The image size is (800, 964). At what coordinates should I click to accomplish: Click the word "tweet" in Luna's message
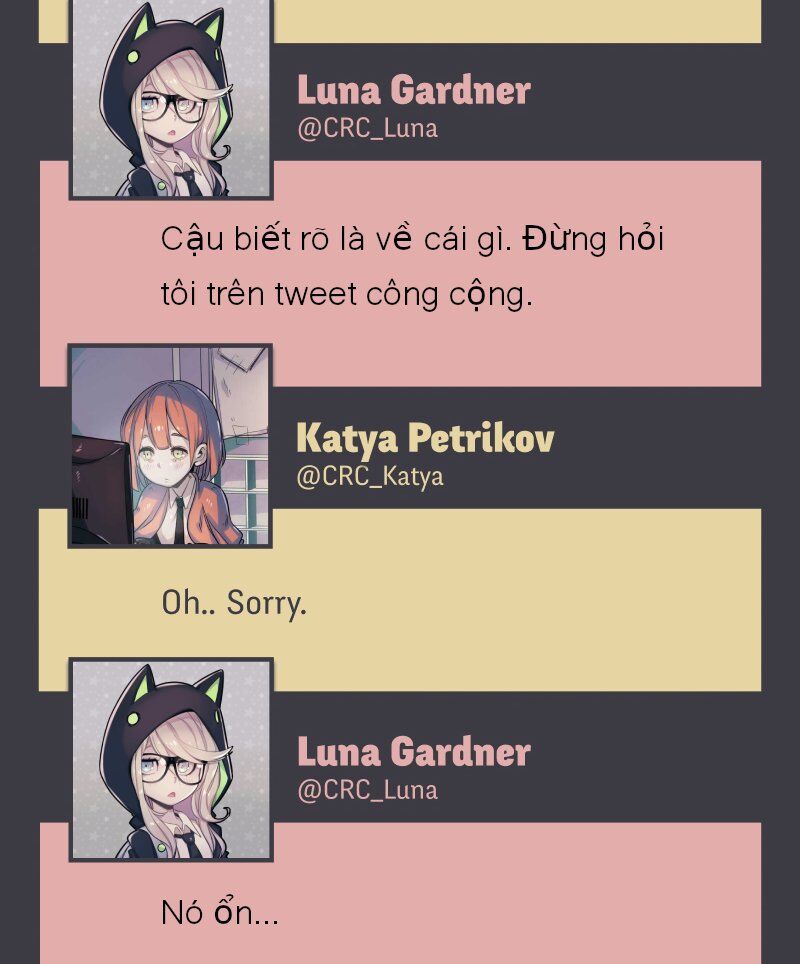click(x=315, y=294)
